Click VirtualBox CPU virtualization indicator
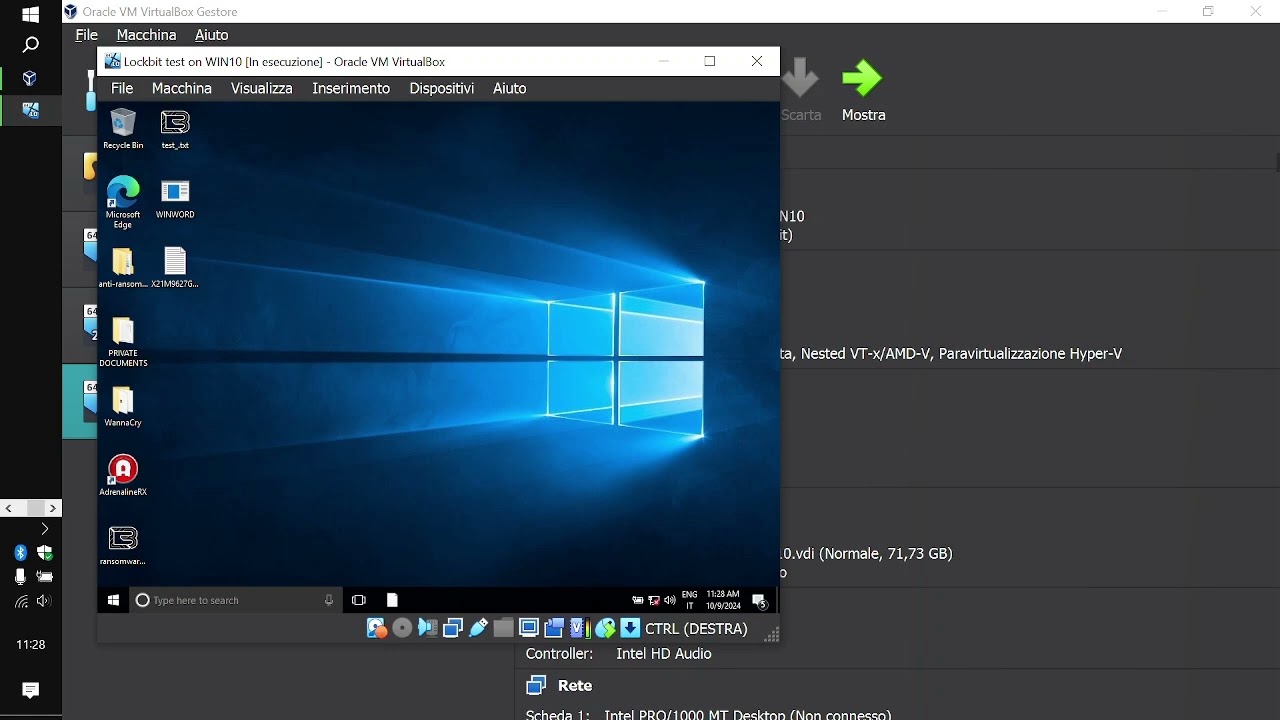Image resolution: width=1280 pixels, height=720 pixels. click(x=579, y=628)
